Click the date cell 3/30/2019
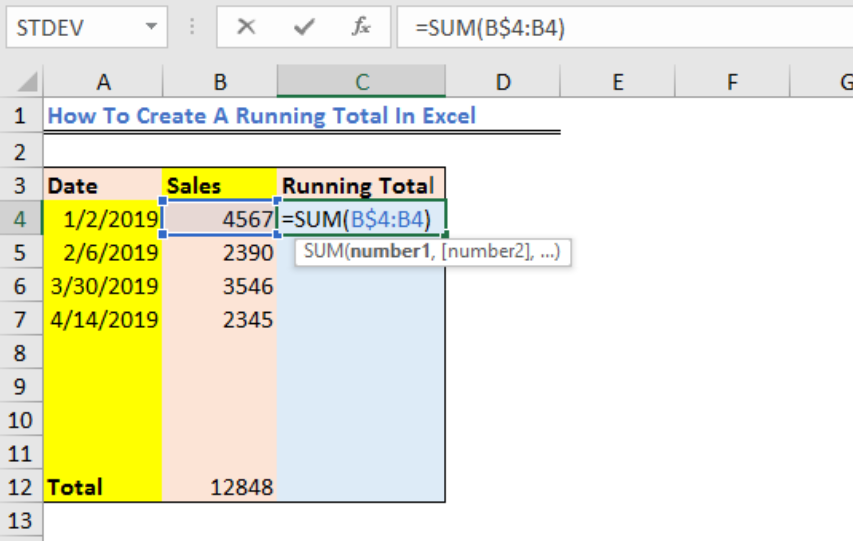The image size is (853, 541). click(103, 286)
